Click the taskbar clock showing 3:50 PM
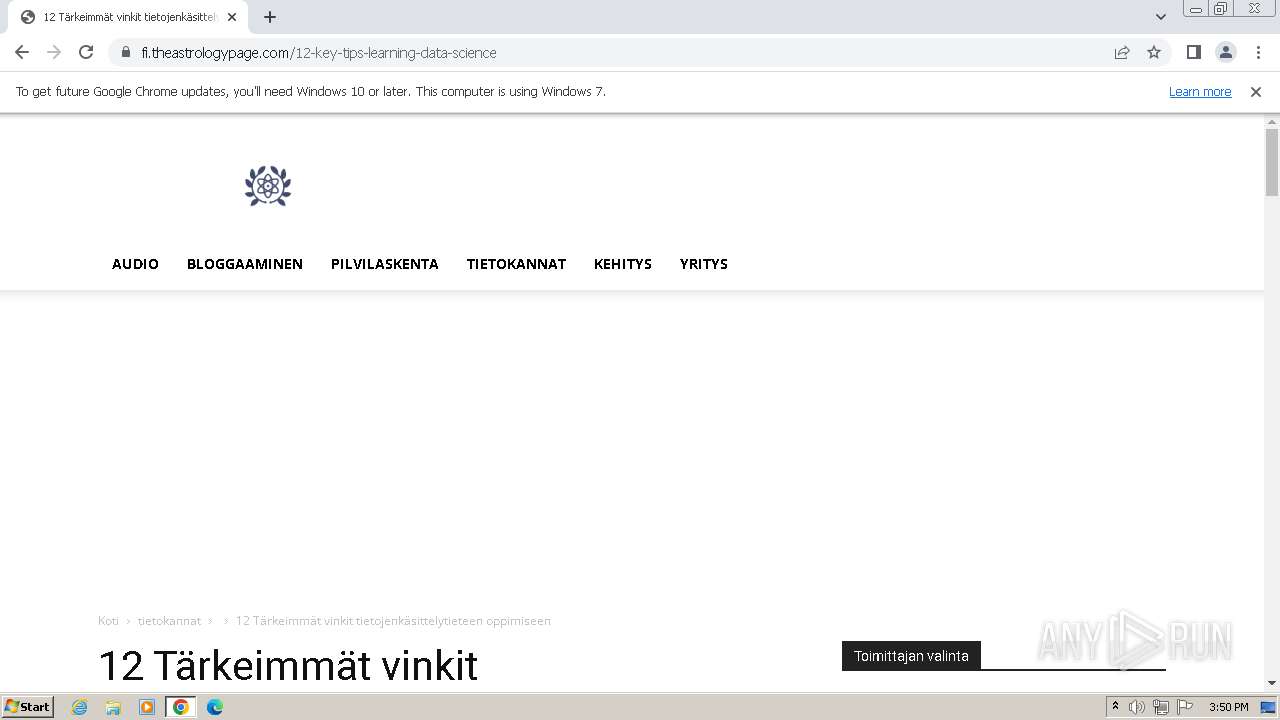 coord(1228,707)
